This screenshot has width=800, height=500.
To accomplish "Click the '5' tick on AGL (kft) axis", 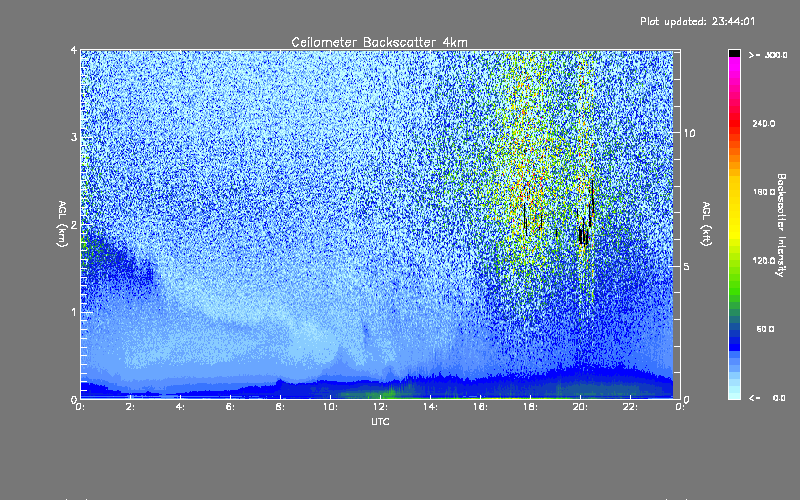I will click(687, 266).
